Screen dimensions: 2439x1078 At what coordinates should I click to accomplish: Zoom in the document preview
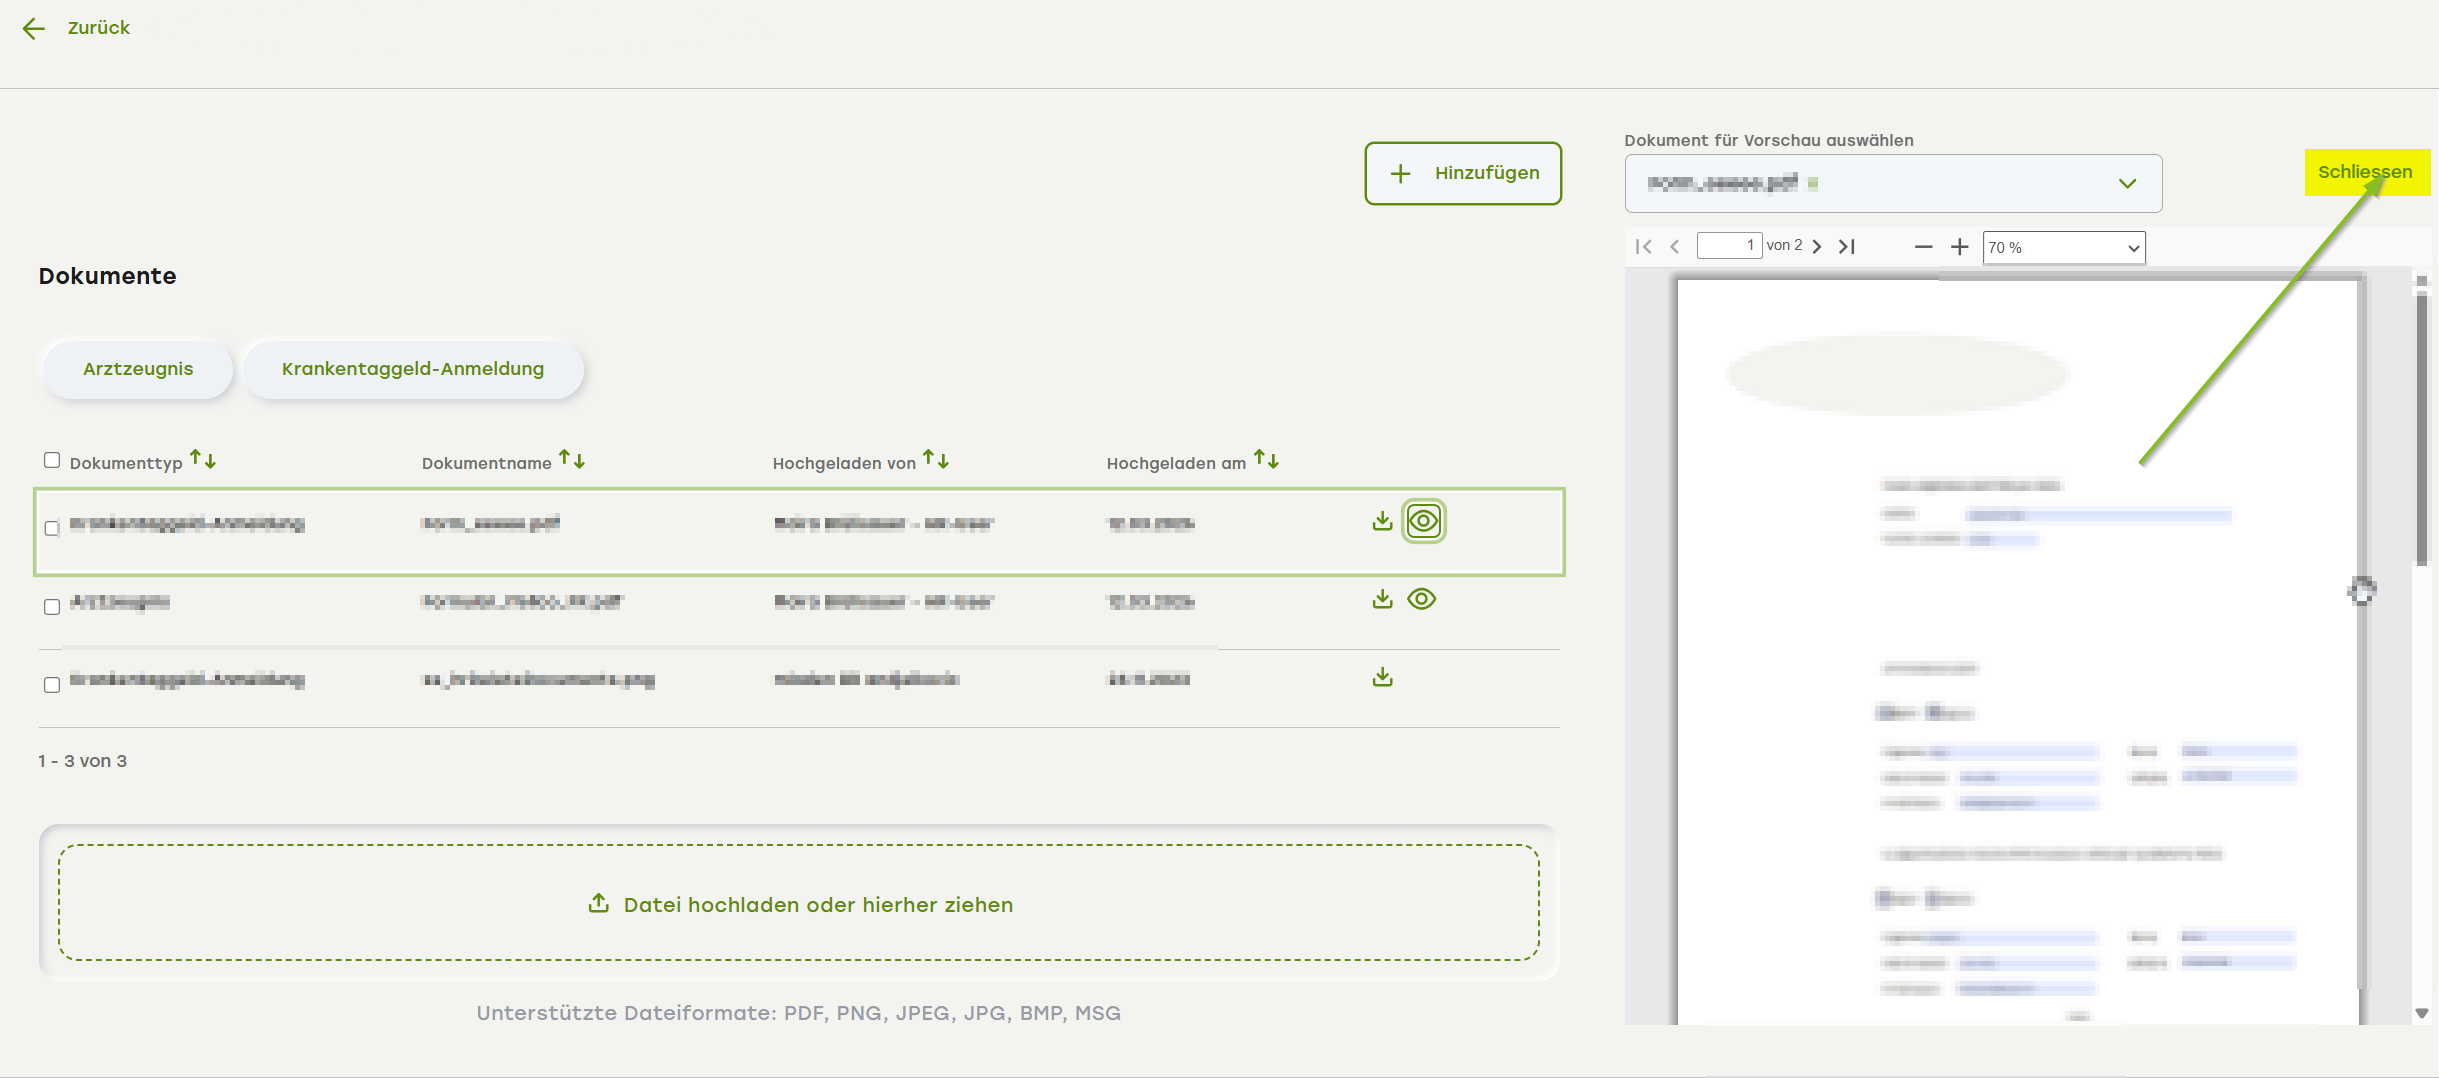tap(1959, 247)
